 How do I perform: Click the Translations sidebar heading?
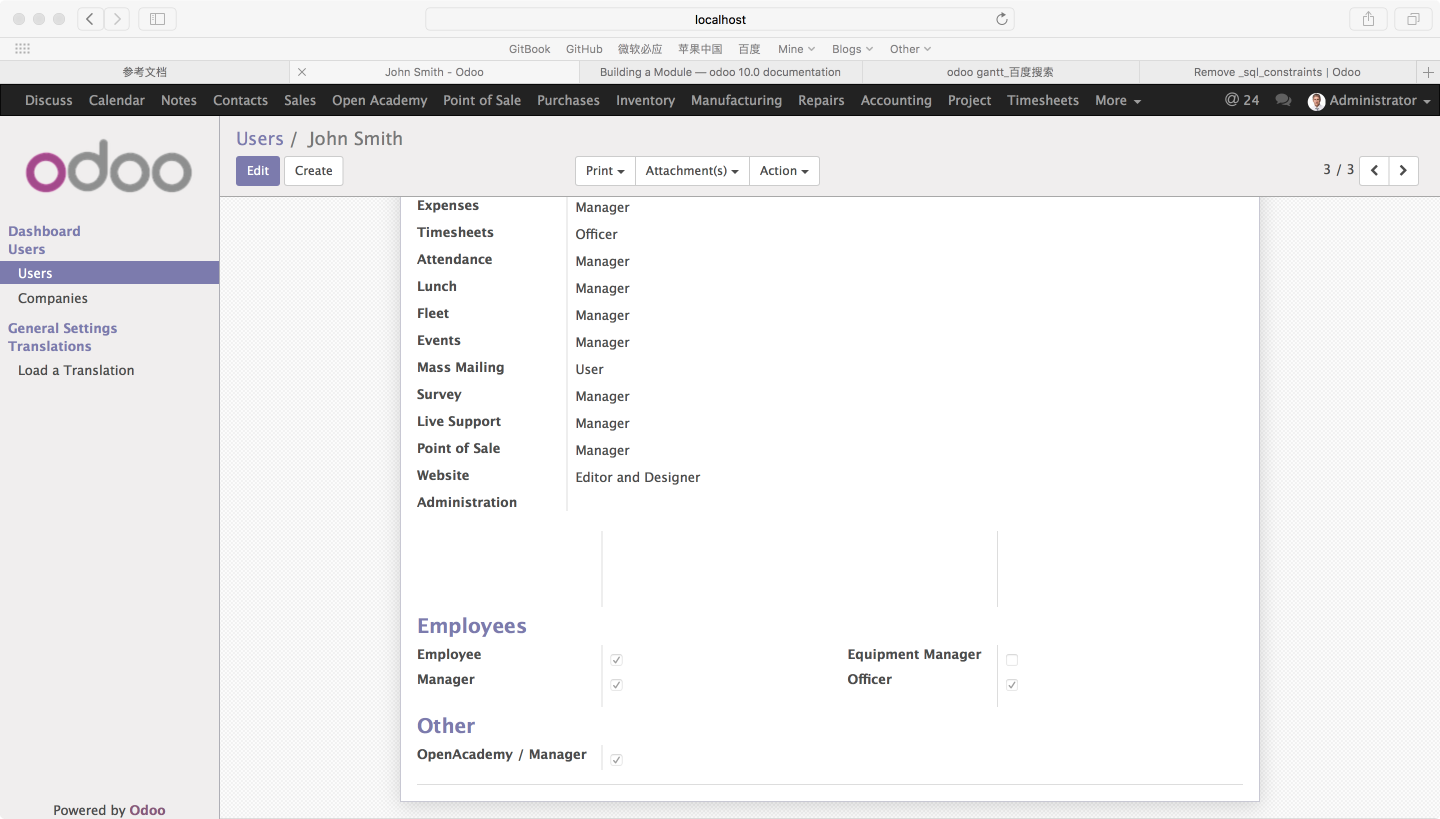(x=50, y=346)
